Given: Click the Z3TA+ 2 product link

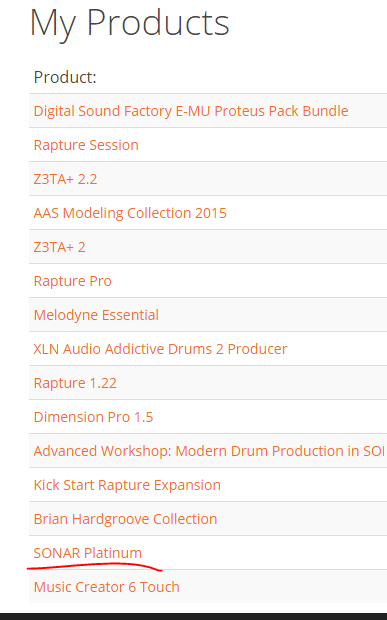Looking at the screenshot, I should [x=59, y=247].
